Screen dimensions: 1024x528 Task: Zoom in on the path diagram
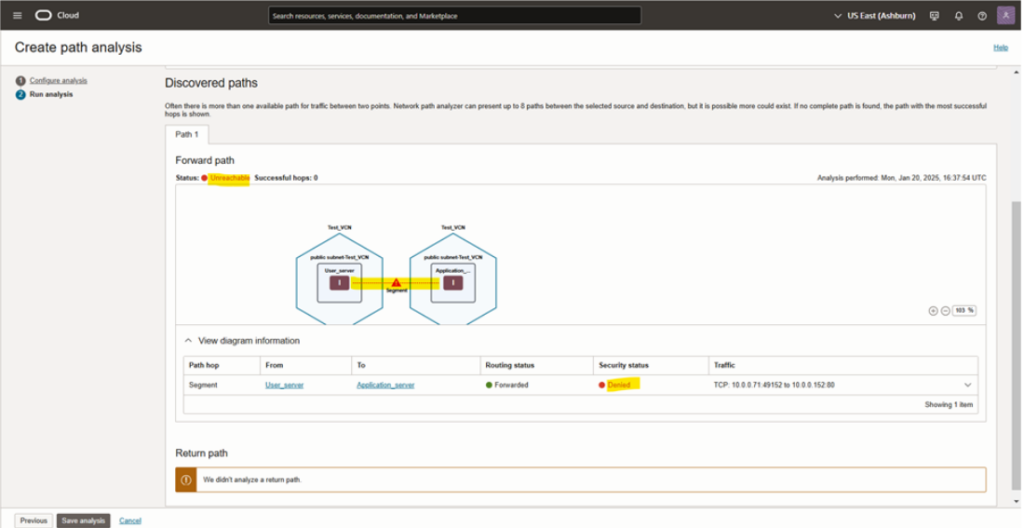coord(933,310)
